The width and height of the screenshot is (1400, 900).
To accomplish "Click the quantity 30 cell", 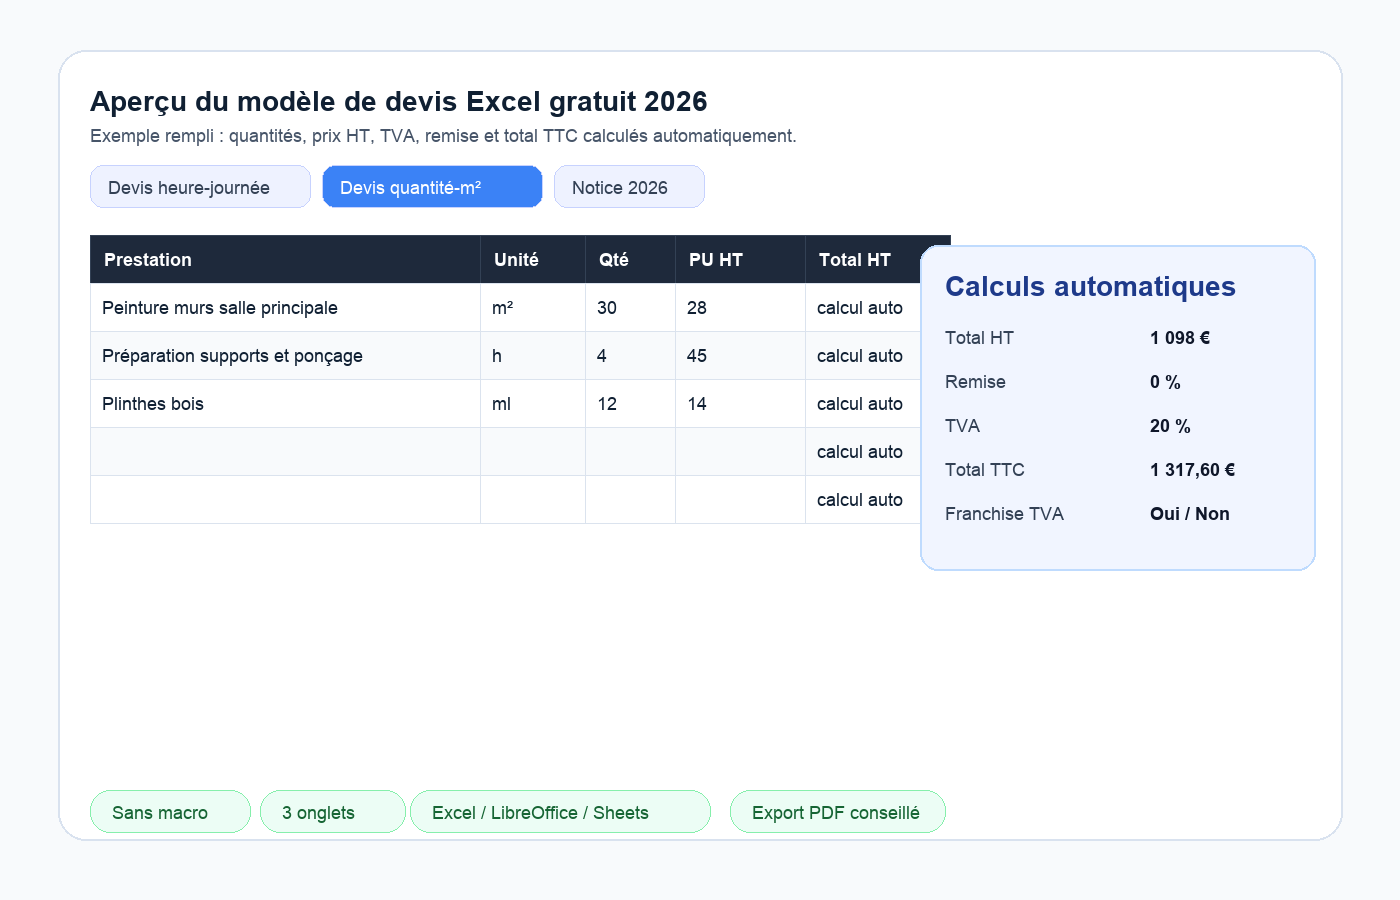I will tap(630, 308).
